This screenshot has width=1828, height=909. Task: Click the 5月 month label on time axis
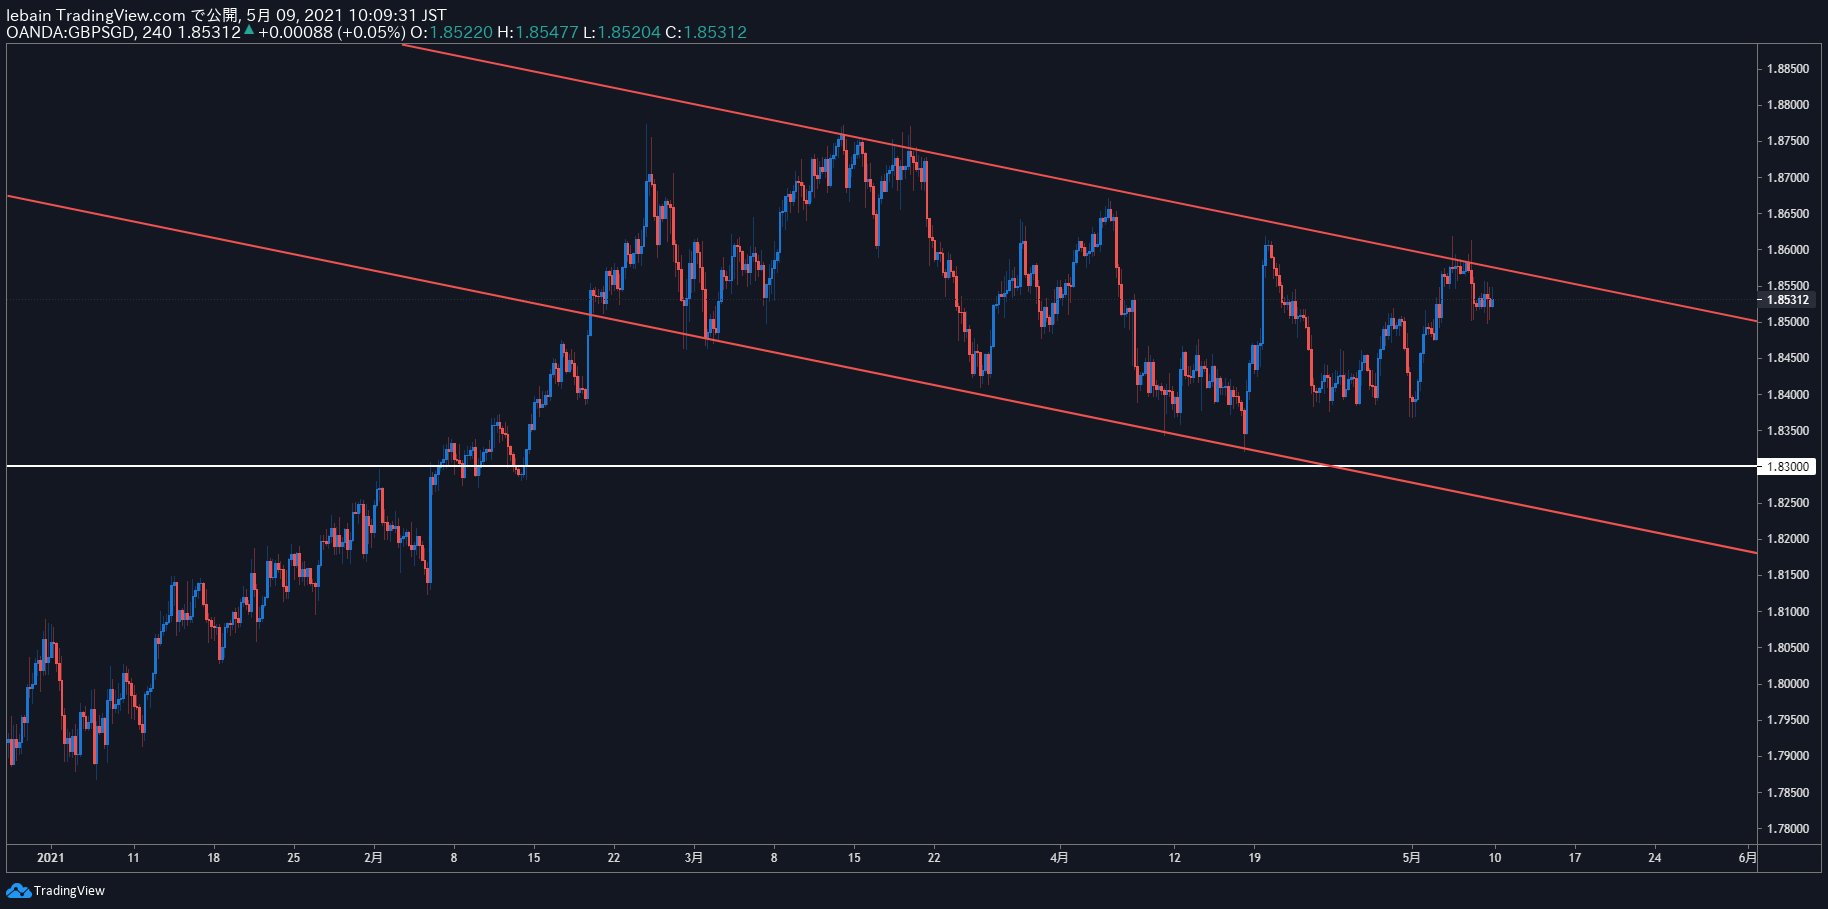click(x=1411, y=858)
